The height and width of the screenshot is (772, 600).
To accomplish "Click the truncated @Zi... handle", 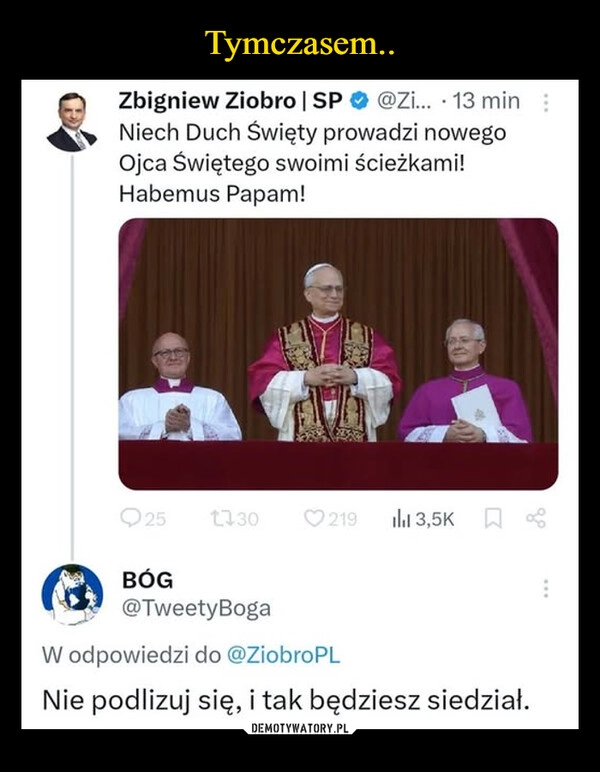I will point(404,101).
